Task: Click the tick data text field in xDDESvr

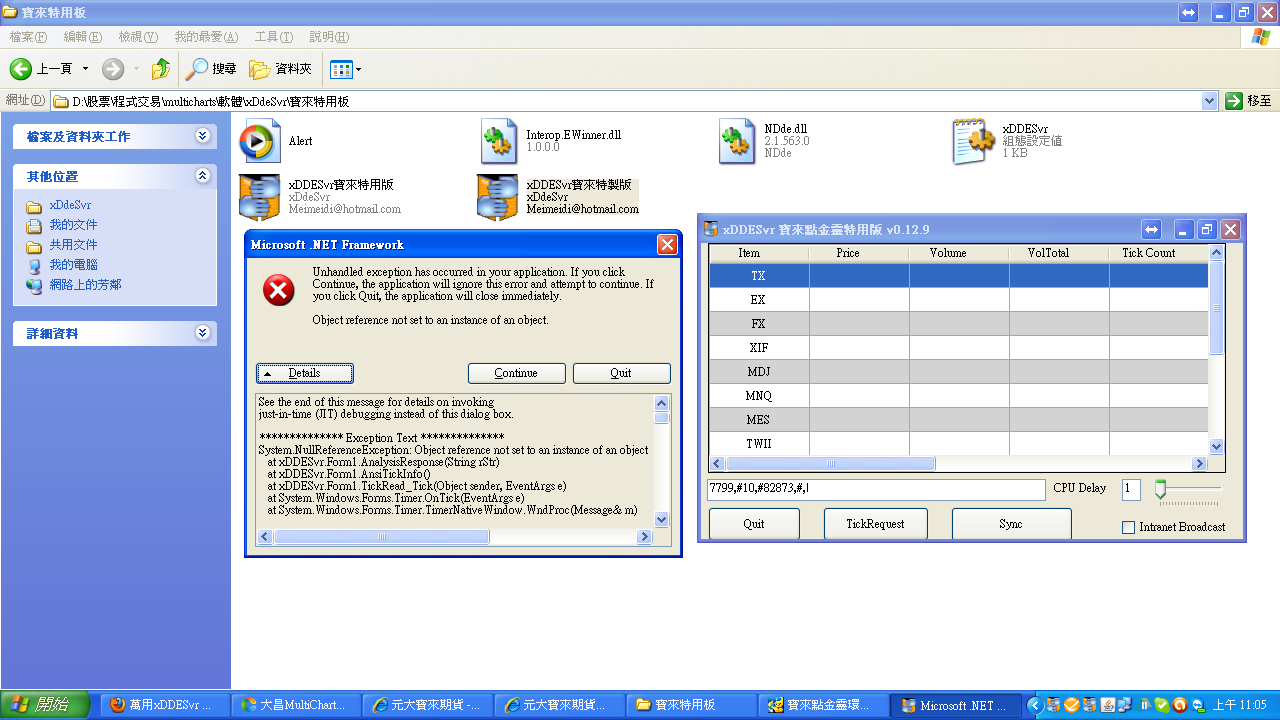Action: (x=876, y=490)
